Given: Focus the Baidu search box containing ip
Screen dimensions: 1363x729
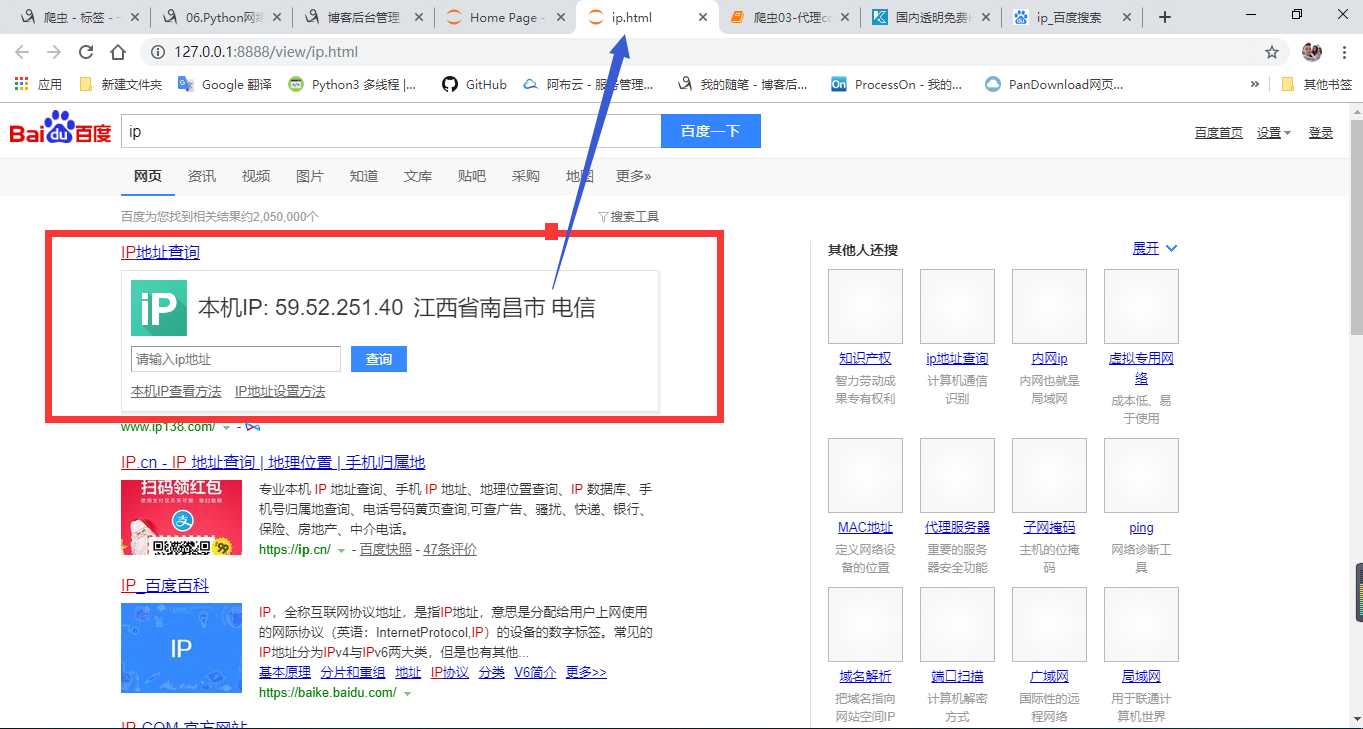Looking at the screenshot, I should tap(391, 131).
